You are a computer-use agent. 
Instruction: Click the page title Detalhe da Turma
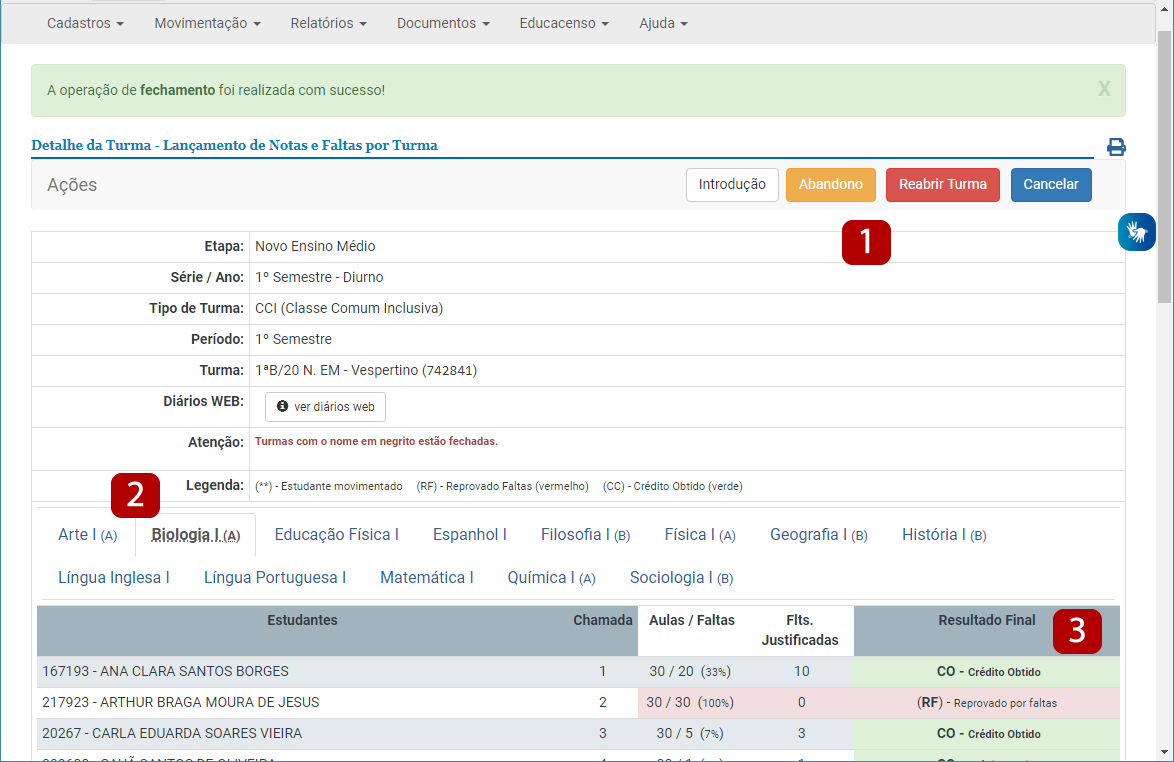[234, 145]
